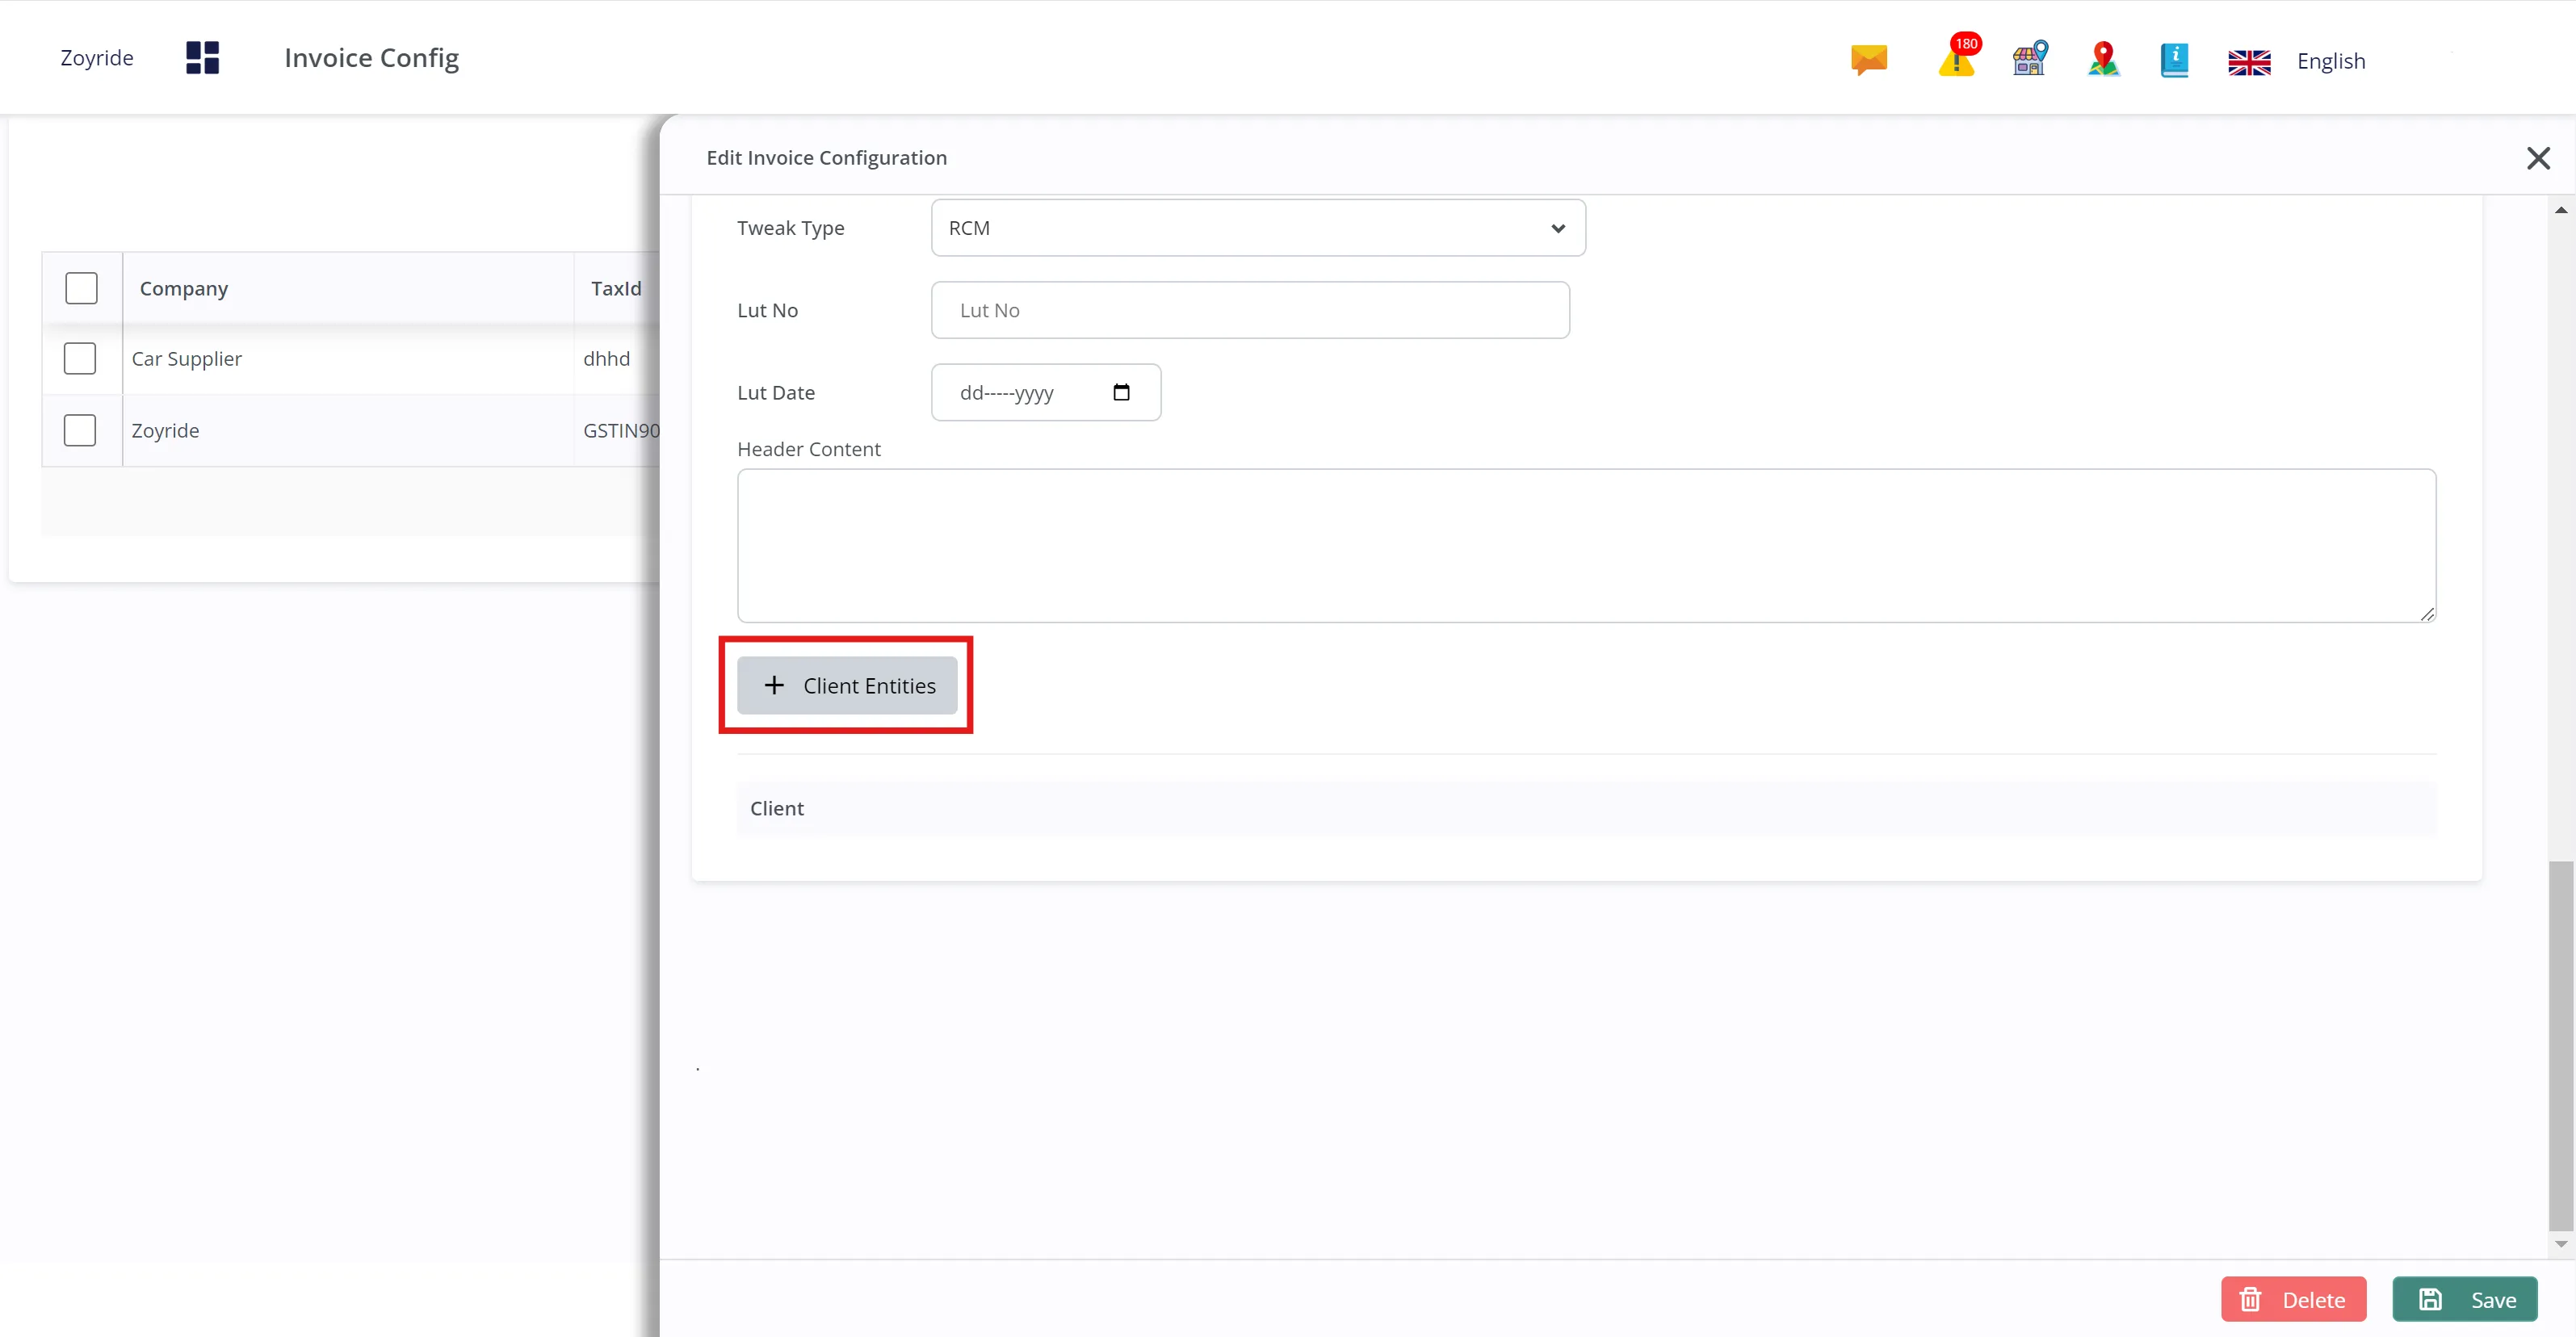Click the Zoyride brand link

pyautogui.click(x=97, y=58)
